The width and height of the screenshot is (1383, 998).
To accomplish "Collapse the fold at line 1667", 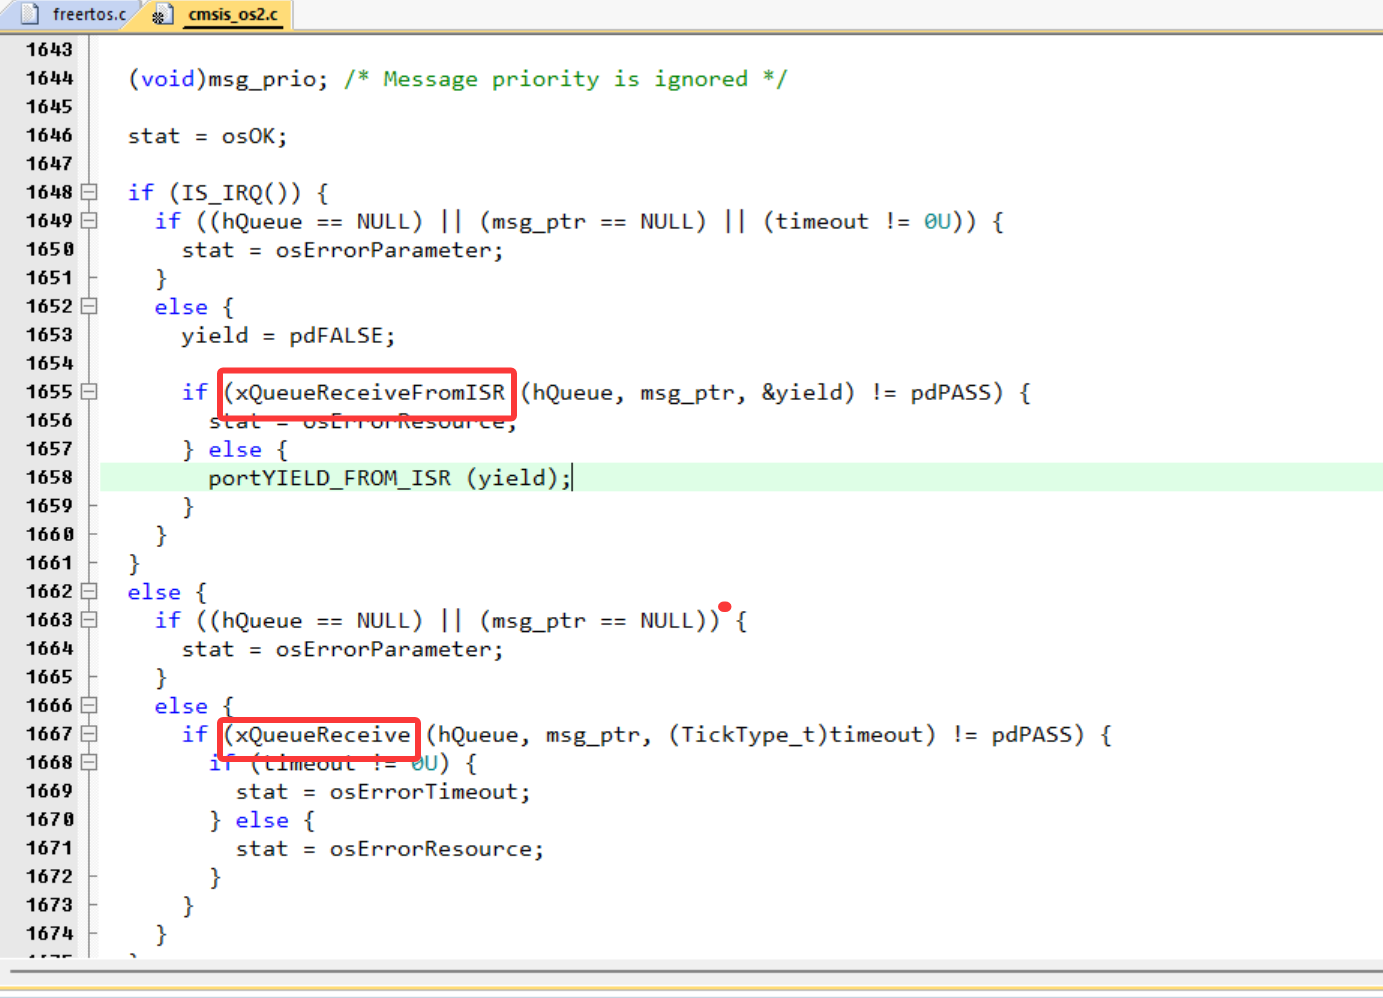I will coord(89,733).
